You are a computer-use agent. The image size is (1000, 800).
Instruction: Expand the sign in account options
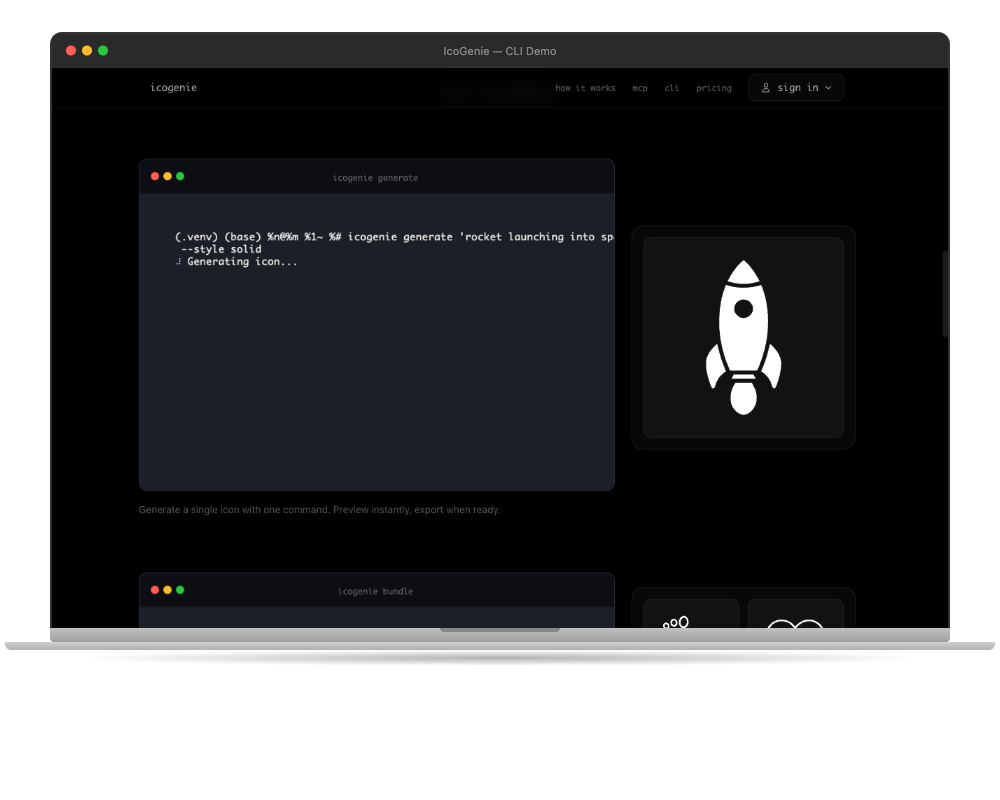pos(828,88)
